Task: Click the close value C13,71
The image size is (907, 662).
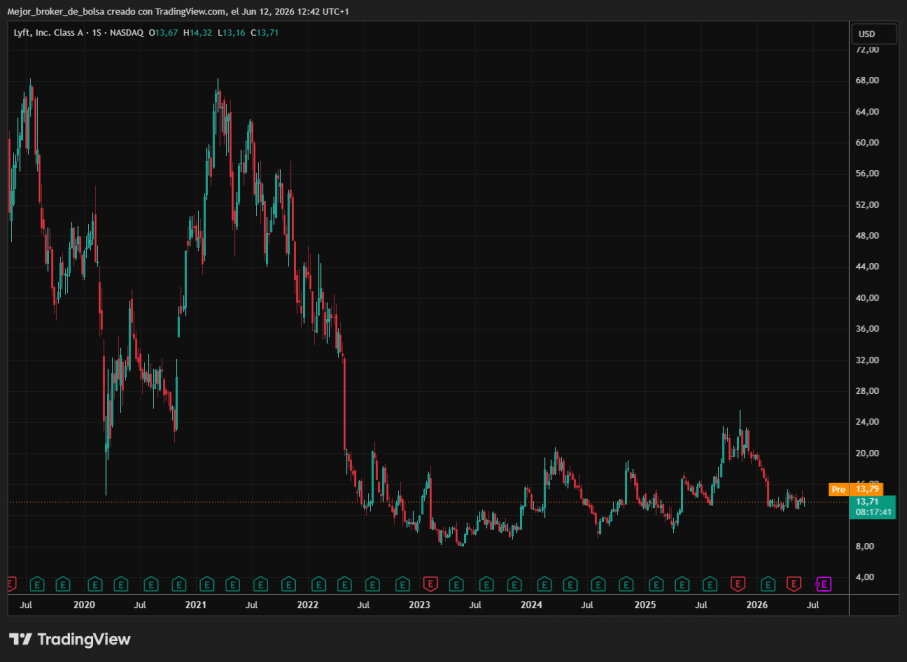Action: click(264, 33)
